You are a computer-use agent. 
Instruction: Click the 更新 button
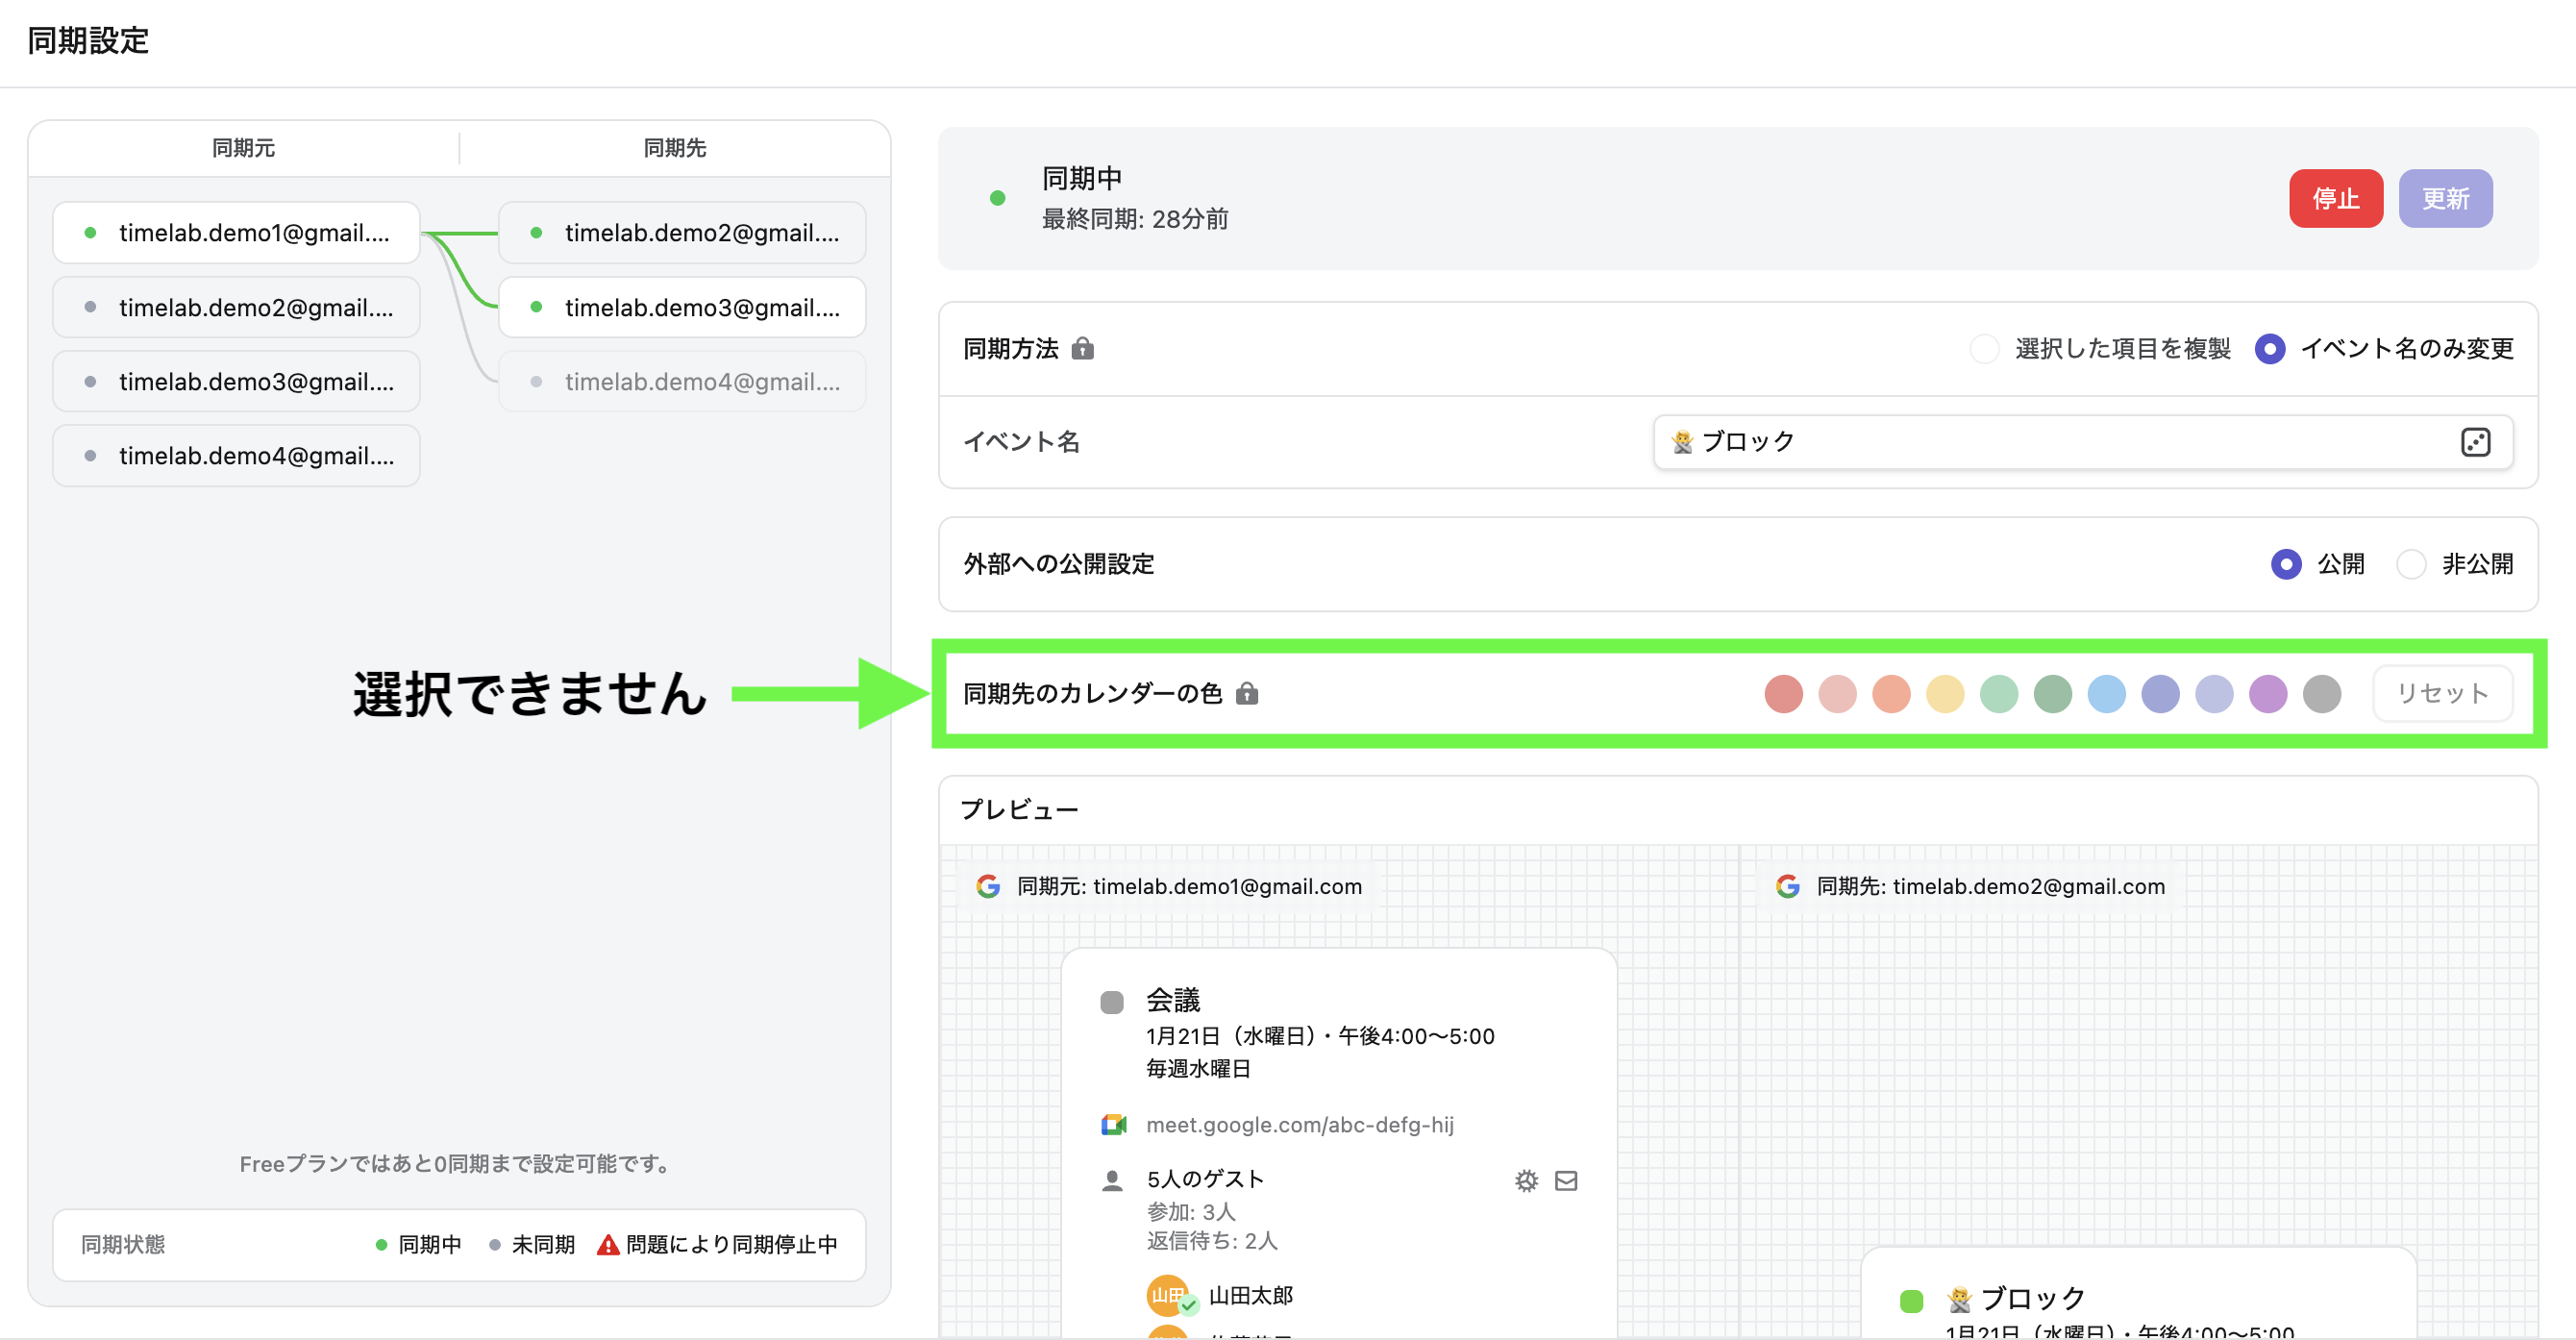(2445, 198)
